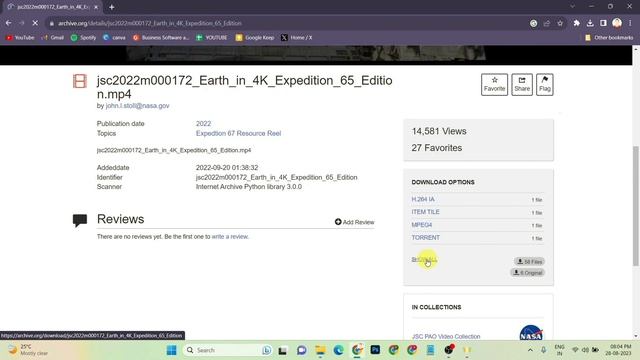This screenshot has width=640, height=360.
Task: Open the JSC PAO Video Collection link
Action: pos(446,337)
